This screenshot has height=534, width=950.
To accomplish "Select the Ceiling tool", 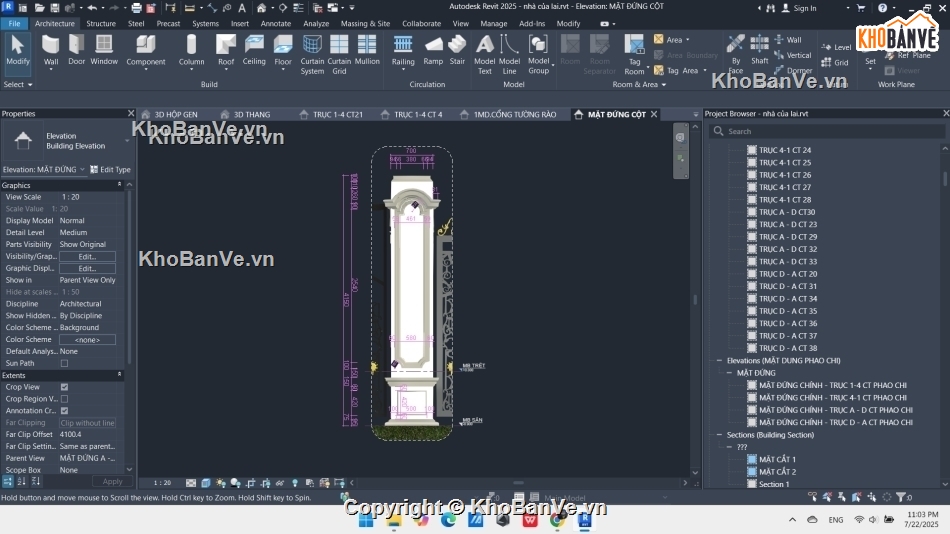I will [x=254, y=50].
